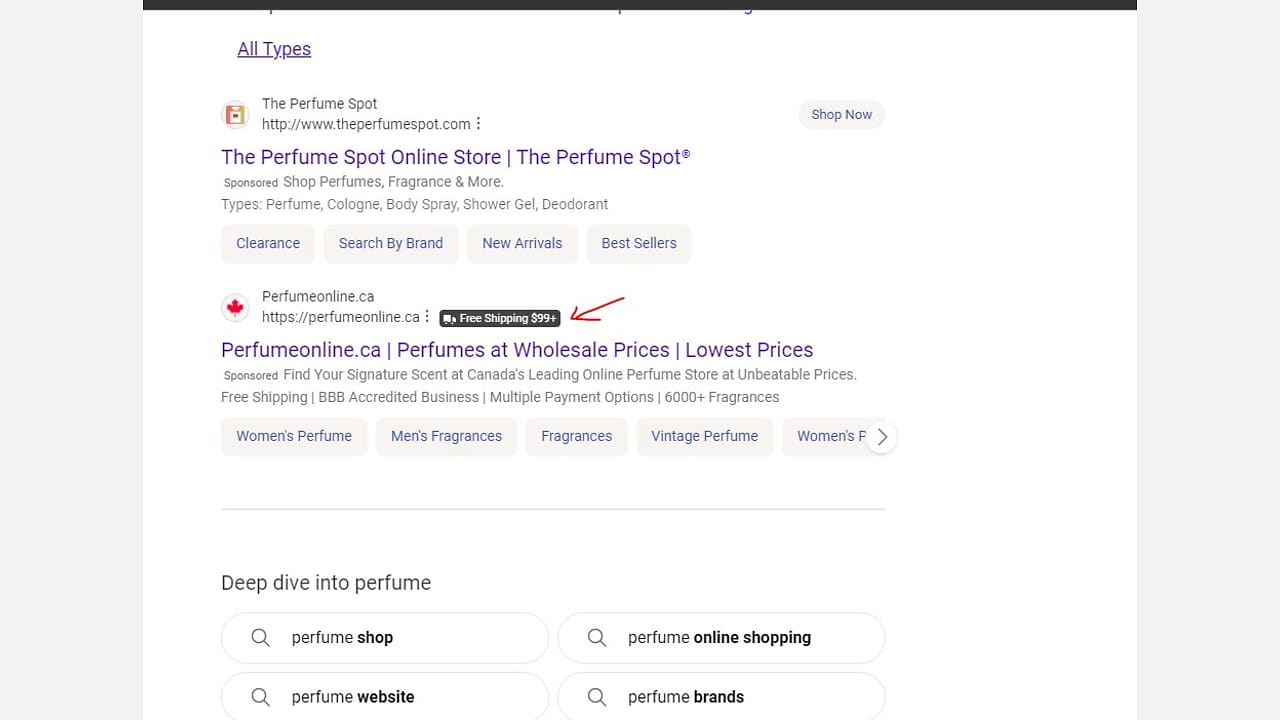Open the All Types link
1280x720 pixels.
click(274, 49)
